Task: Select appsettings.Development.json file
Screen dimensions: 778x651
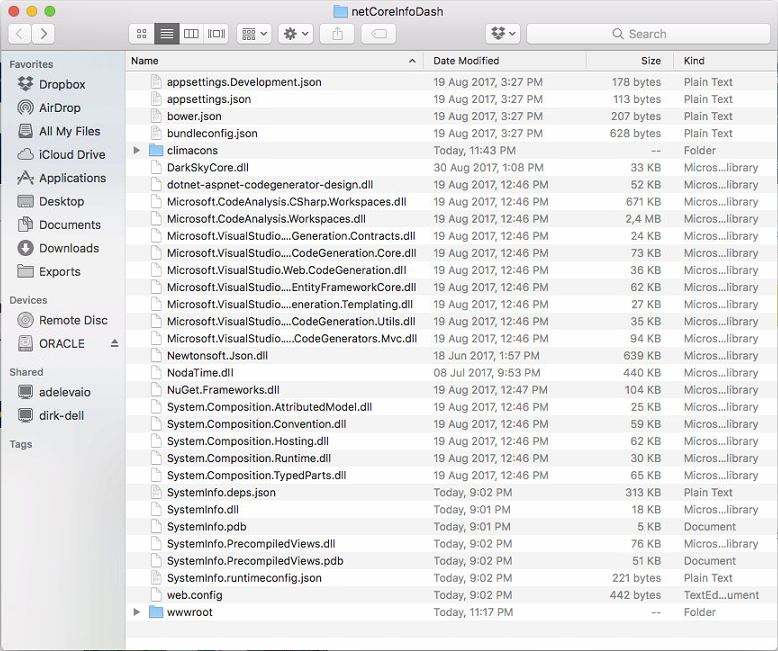Action: point(452,82)
